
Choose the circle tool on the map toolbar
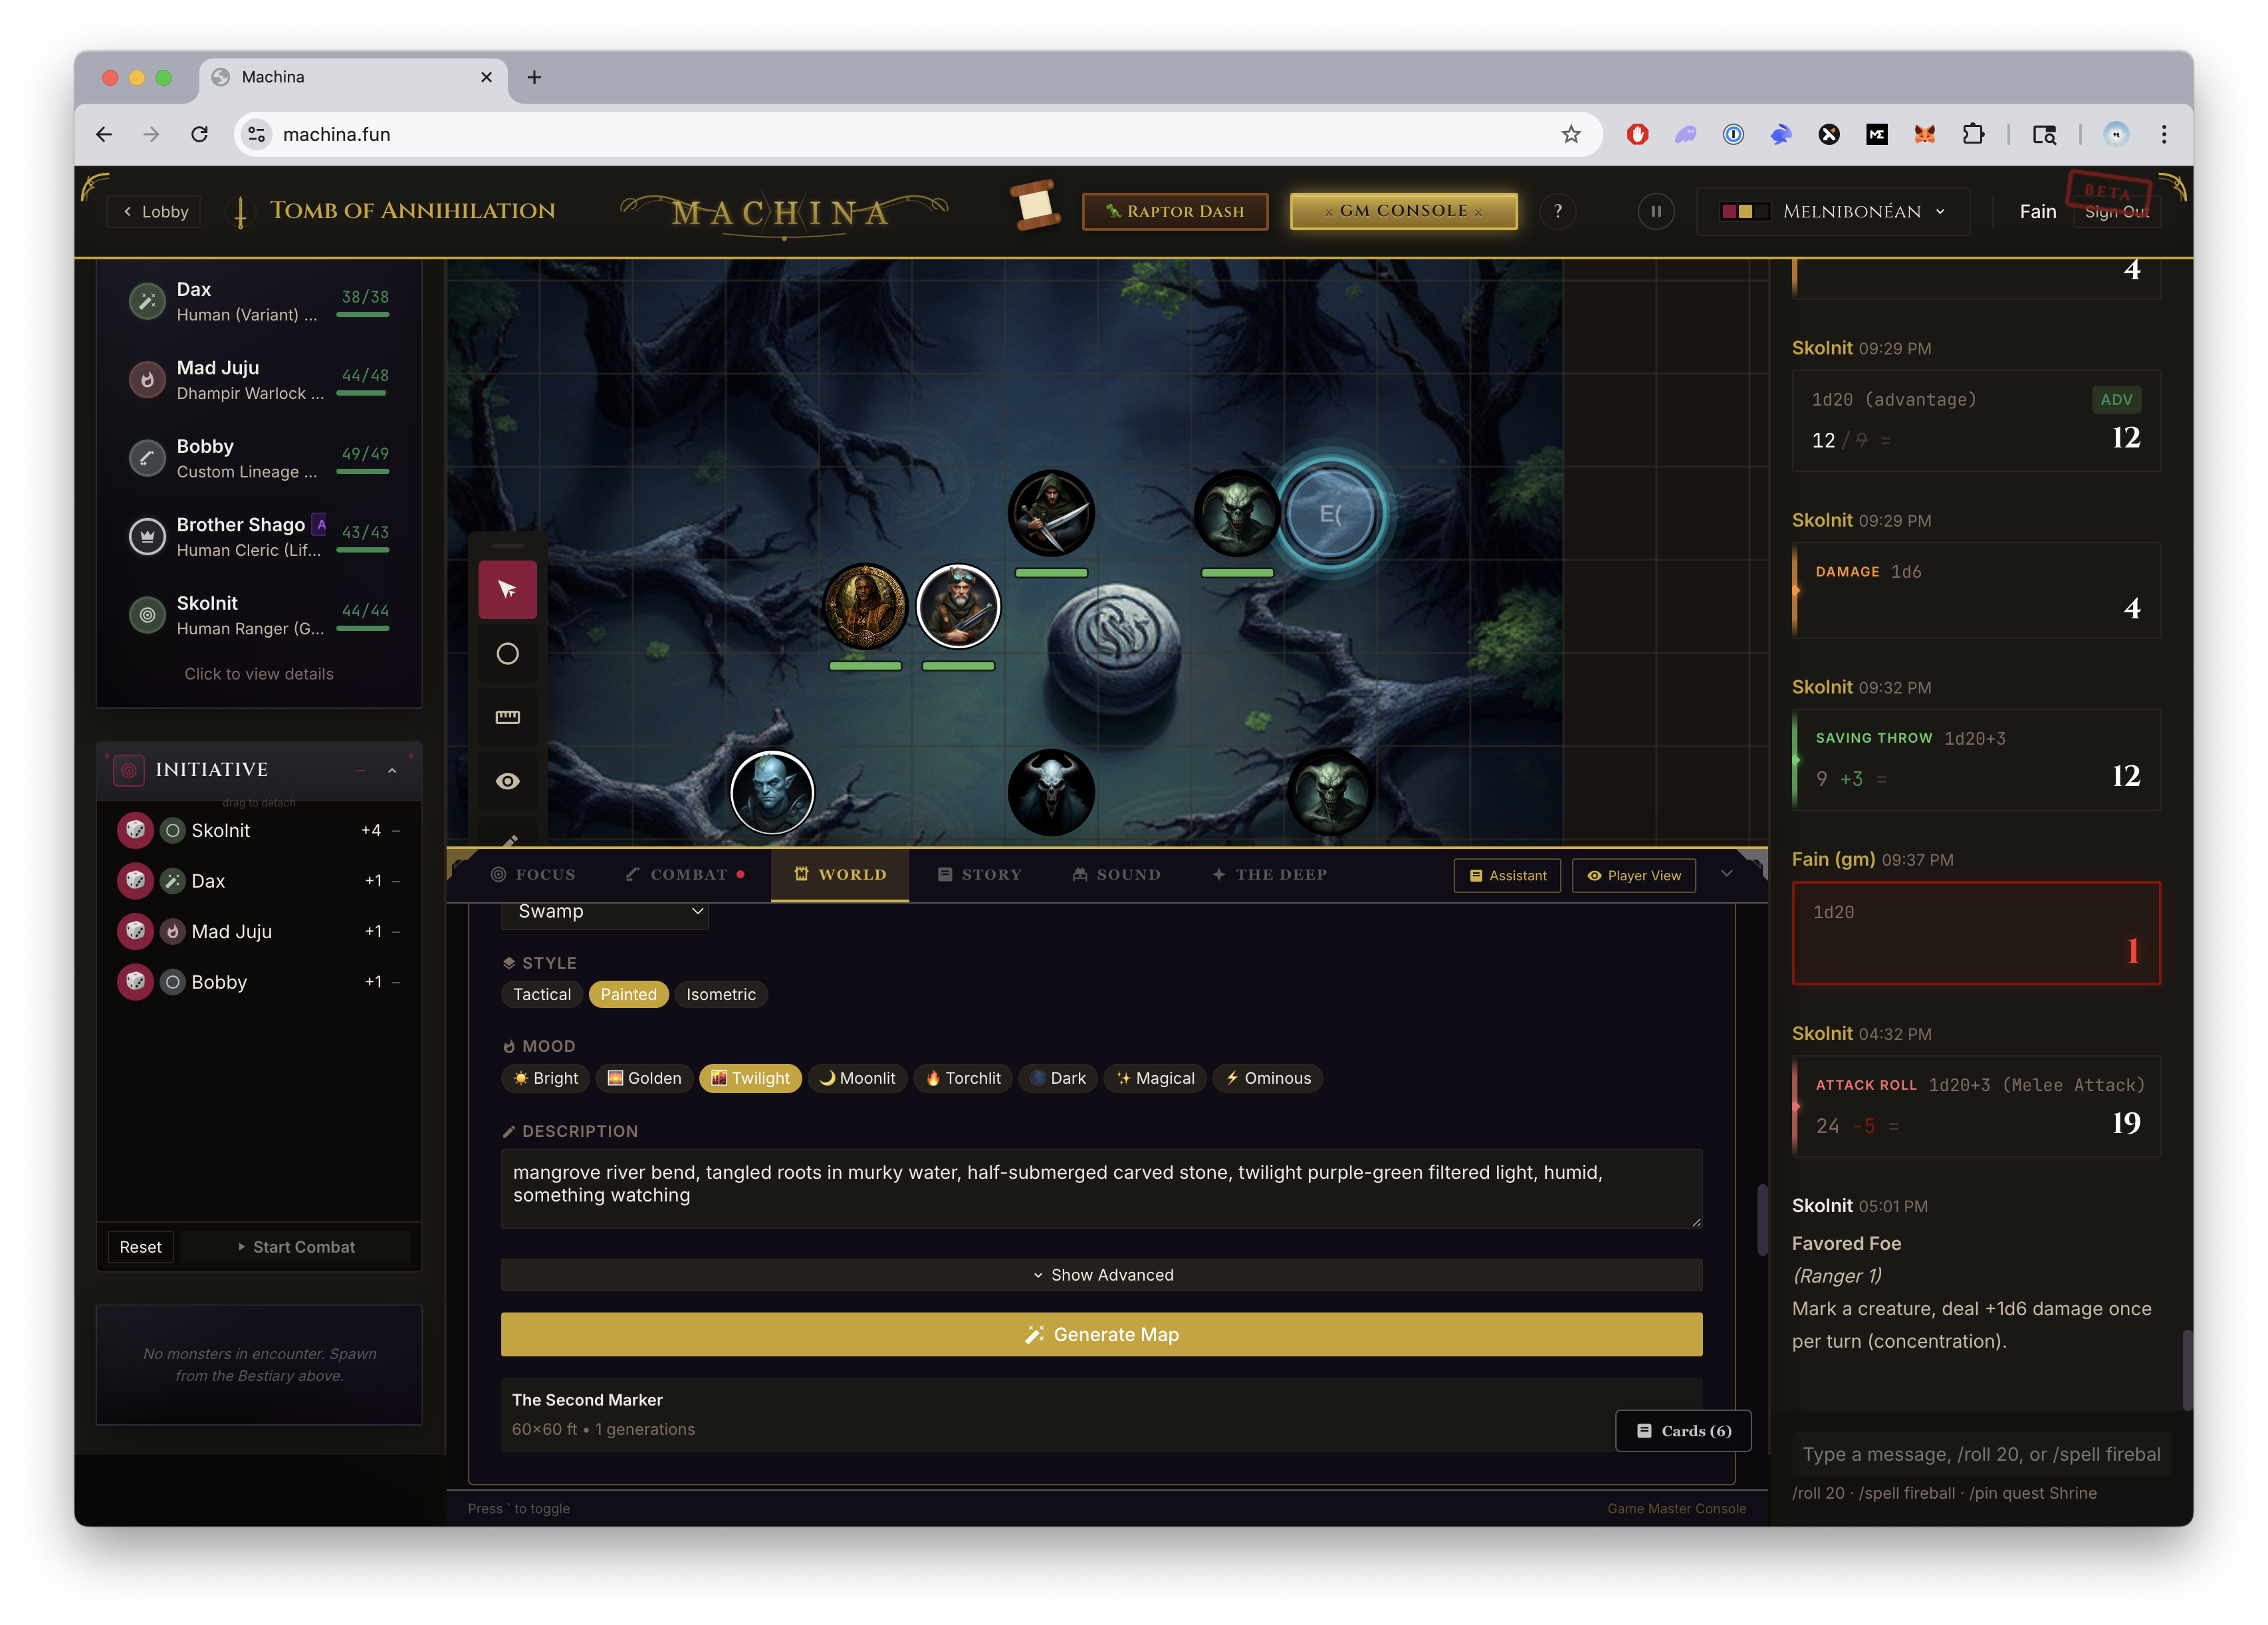(507, 654)
